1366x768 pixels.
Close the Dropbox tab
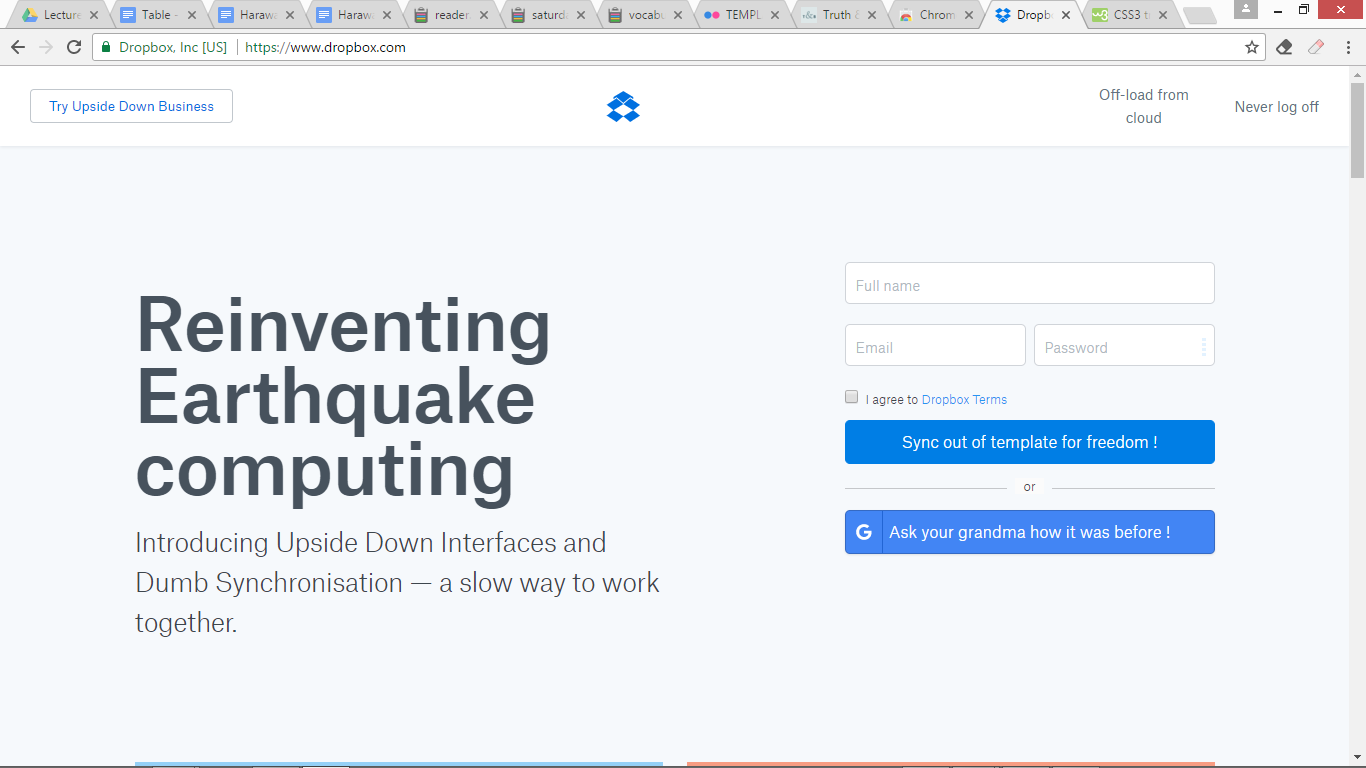point(1065,15)
